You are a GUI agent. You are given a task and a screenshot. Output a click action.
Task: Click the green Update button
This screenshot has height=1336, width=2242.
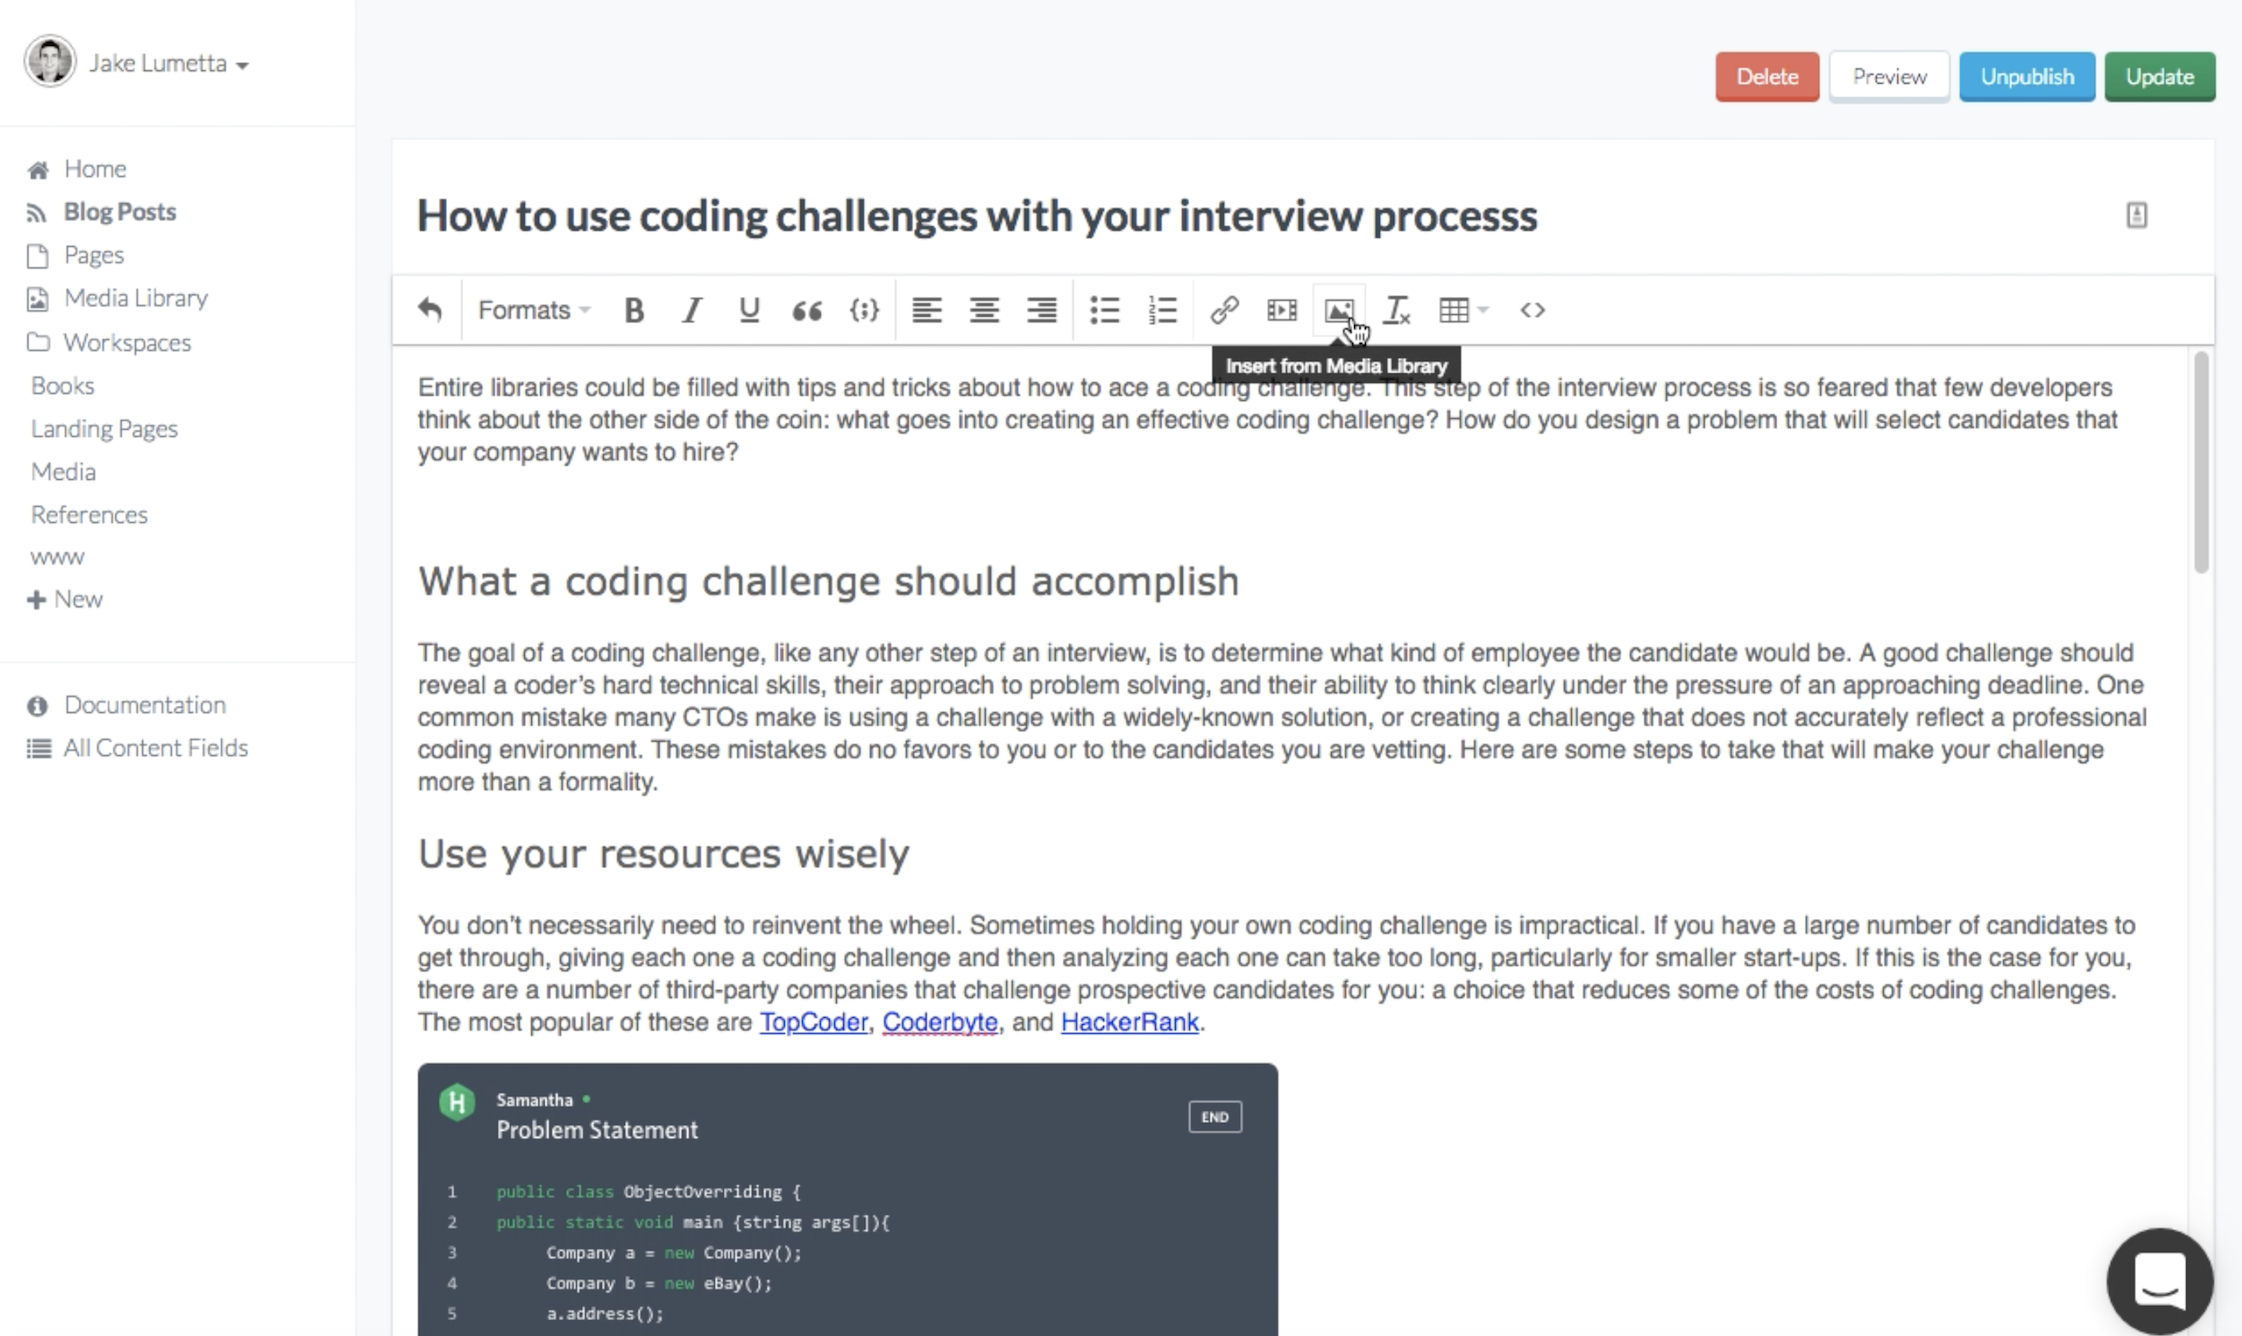coord(2160,77)
